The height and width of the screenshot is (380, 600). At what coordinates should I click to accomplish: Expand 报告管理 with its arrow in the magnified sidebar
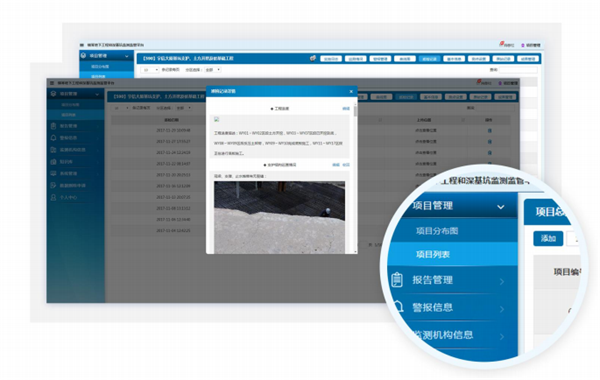(502, 282)
